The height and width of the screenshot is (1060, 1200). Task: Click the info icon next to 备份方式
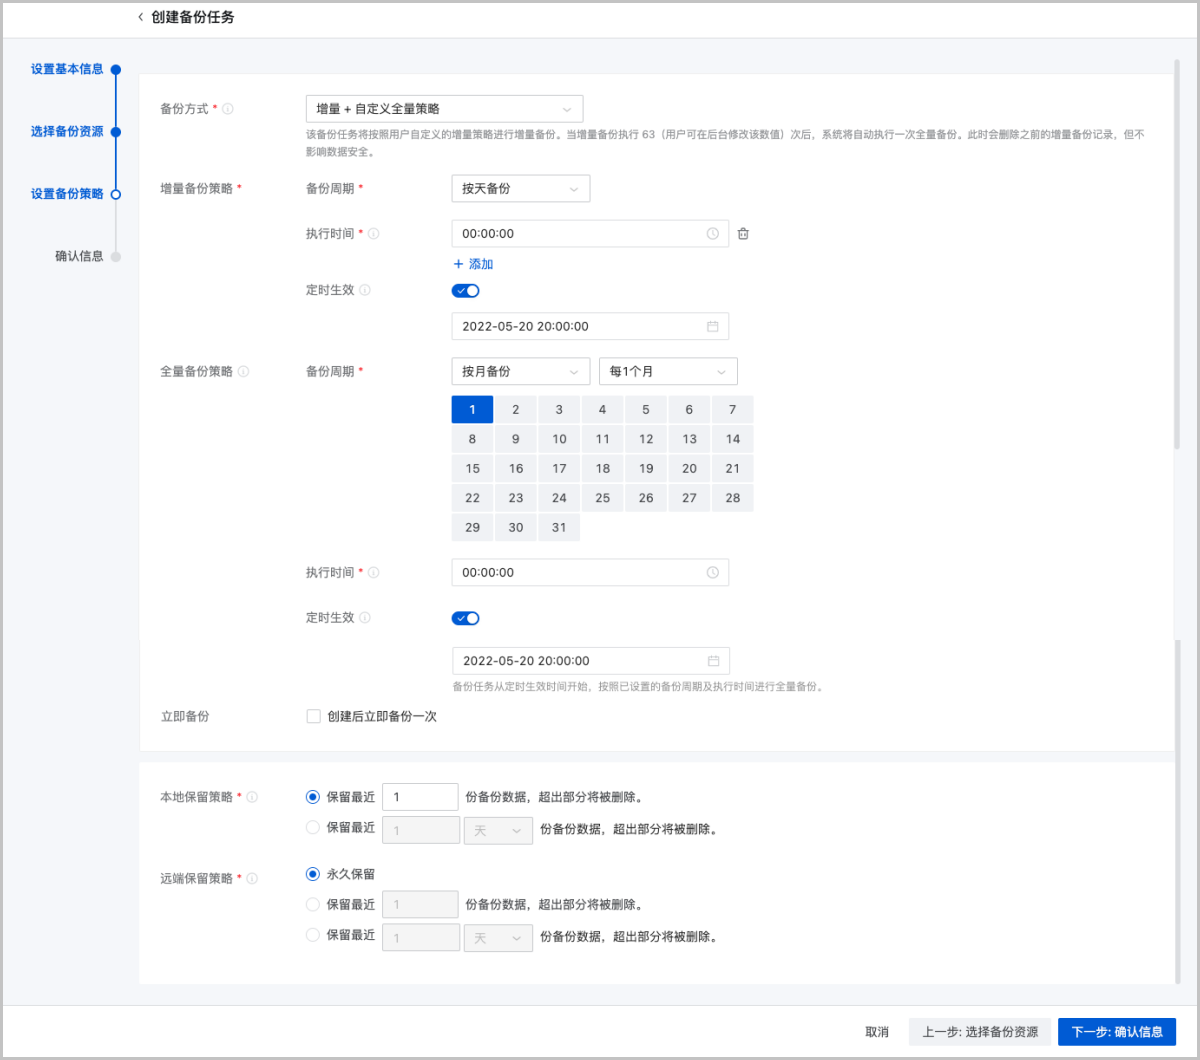pyautogui.click(x=228, y=109)
